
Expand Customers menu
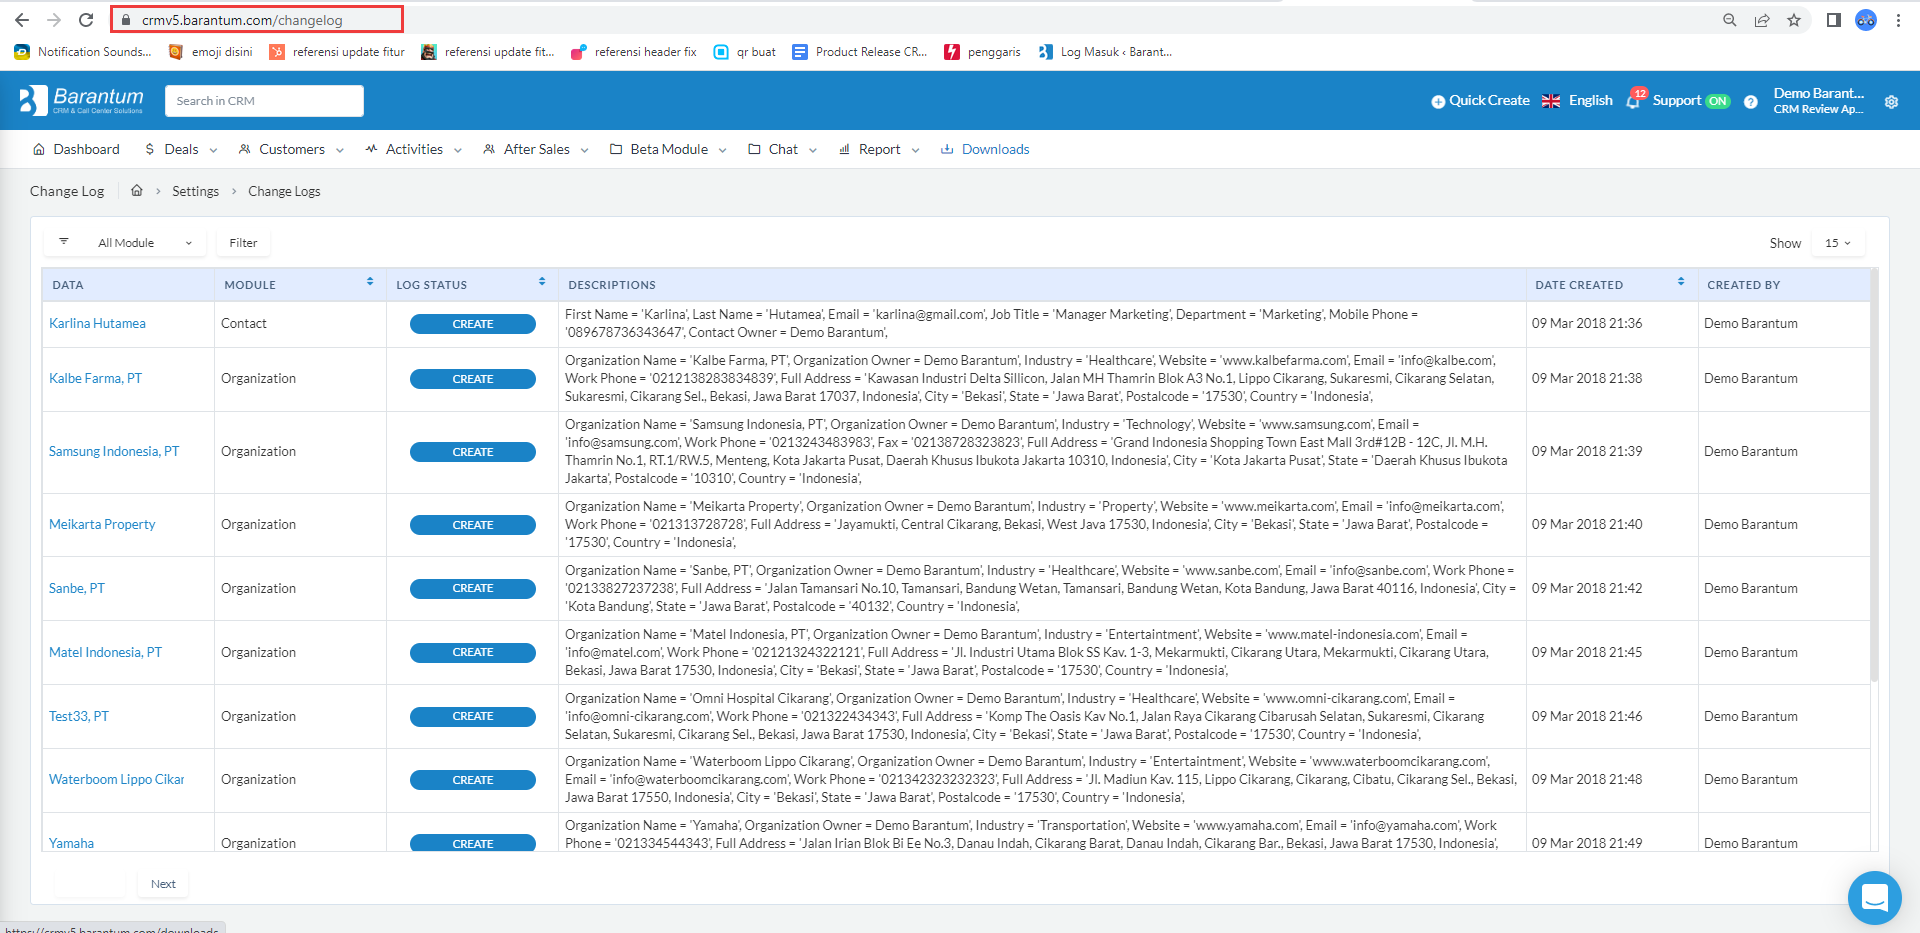tap(291, 149)
